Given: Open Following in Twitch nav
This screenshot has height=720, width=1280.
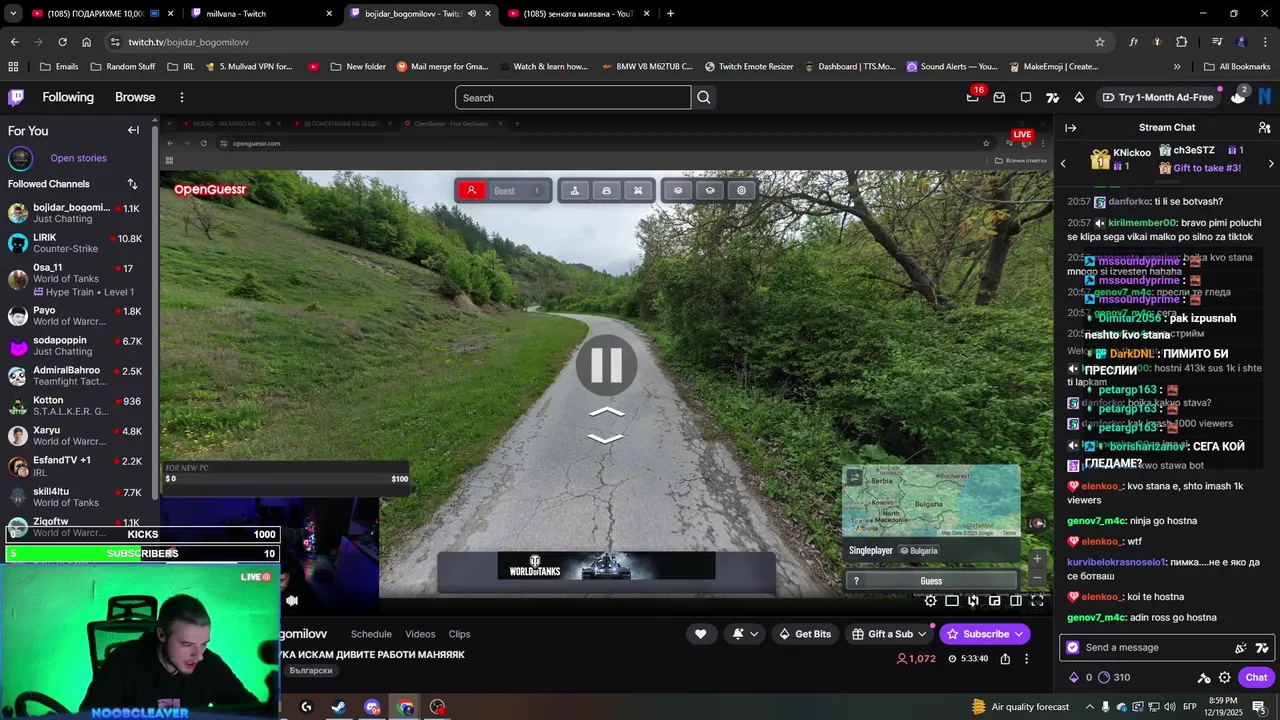Looking at the screenshot, I should click(68, 97).
